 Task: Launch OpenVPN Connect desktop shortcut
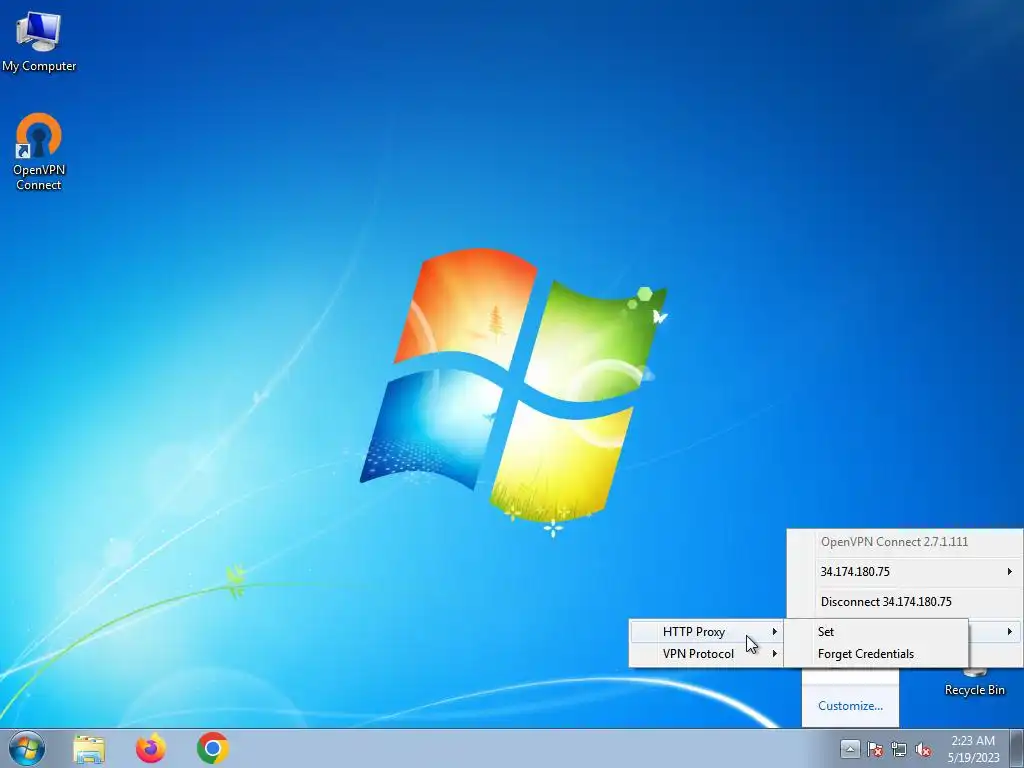click(x=39, y=152)
